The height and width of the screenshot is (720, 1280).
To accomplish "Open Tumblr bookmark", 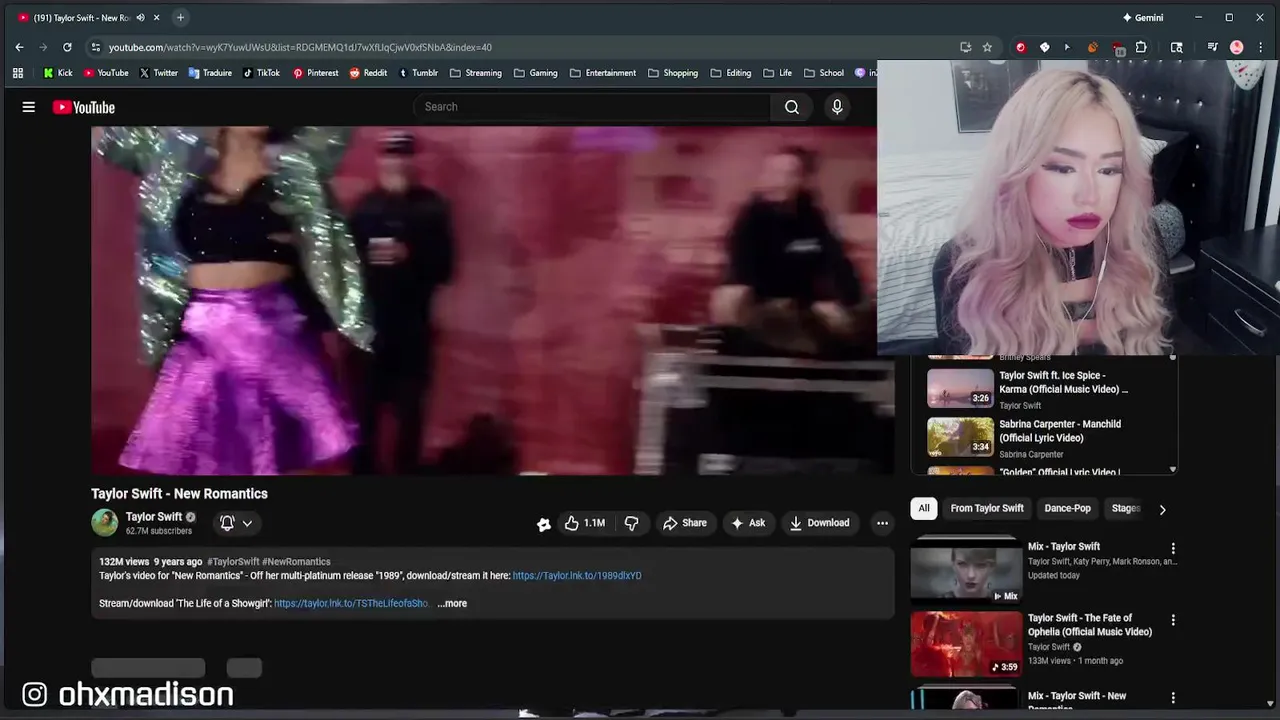I will coord(418,73).
